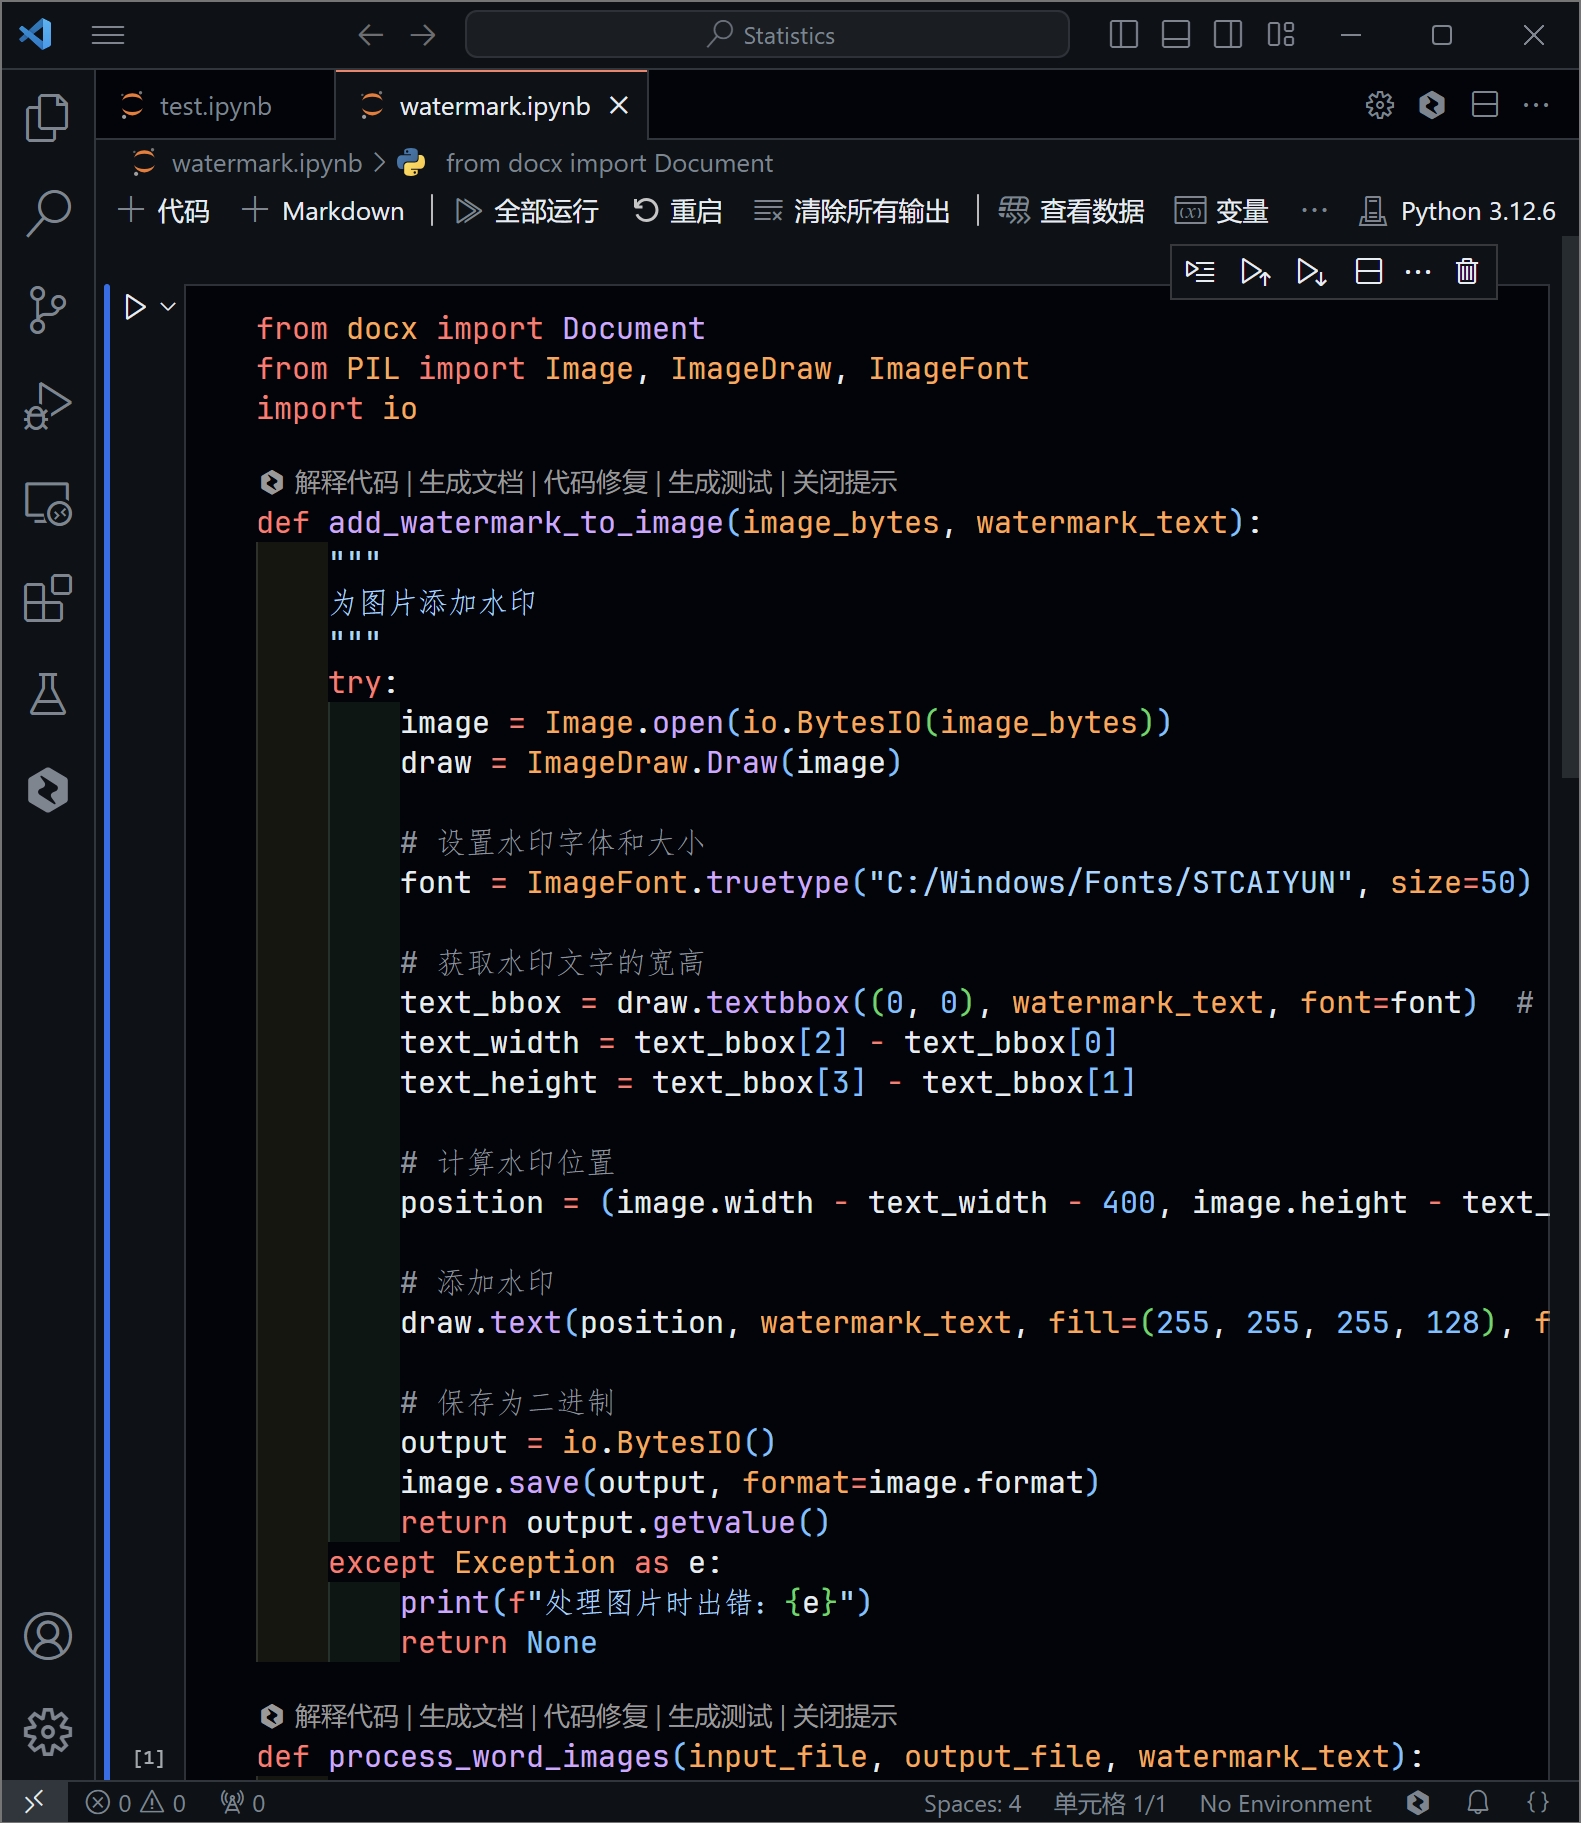Viewport: 1581px width, 1823px height.
Task: Click AI assistant icon in editor title bar
Action: (x=1432, y=105)
